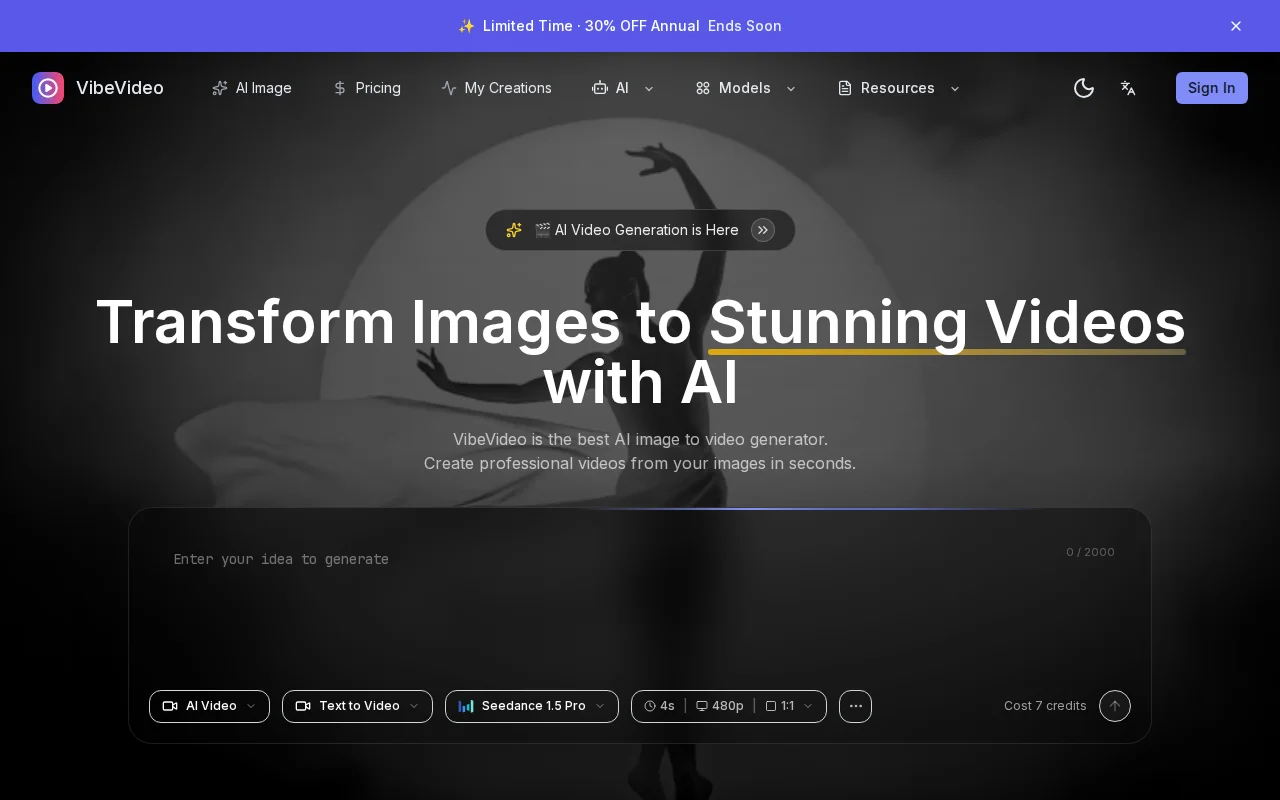Image resolution: width=1280 pixels, height=800 pixels.
Task: Click the 30% OFF Annual promo text
Action: coord(642,26)
